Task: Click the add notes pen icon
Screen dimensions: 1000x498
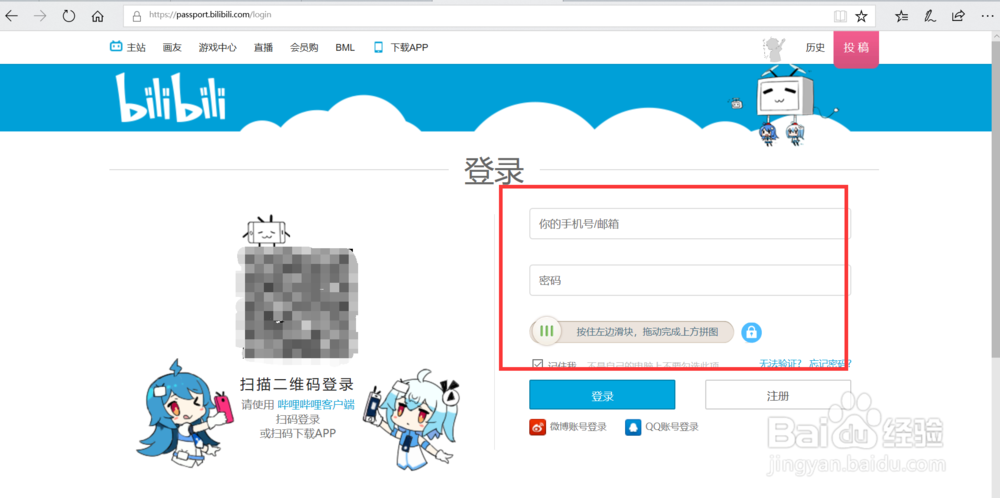Action: pyautogui.click(x=930, y=16)
